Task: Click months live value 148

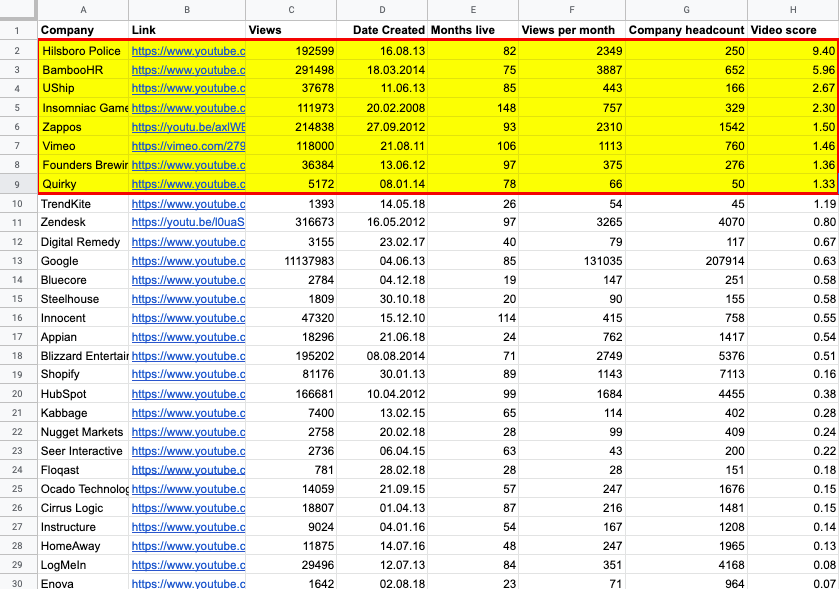Action: point(473,108)
